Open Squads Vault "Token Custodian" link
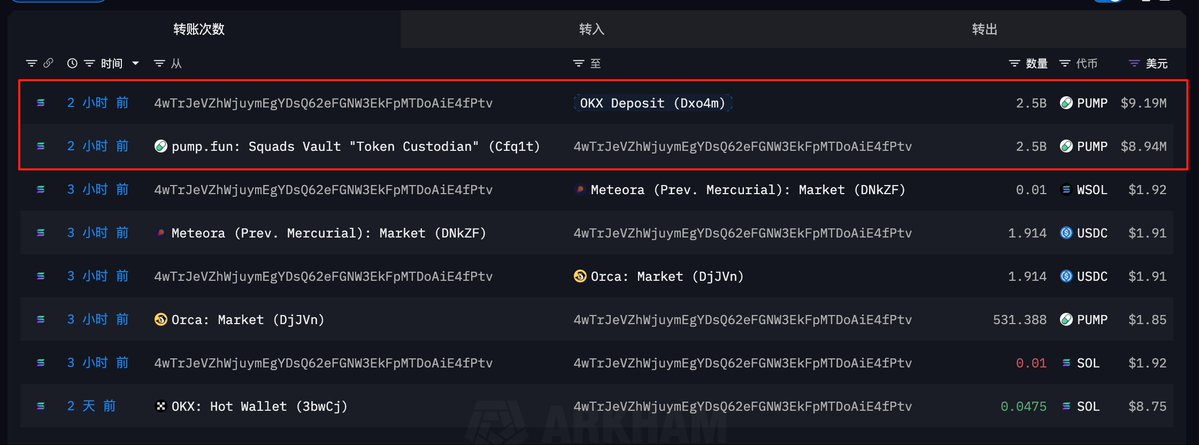1199x445 pixels. tap(356, 146)
